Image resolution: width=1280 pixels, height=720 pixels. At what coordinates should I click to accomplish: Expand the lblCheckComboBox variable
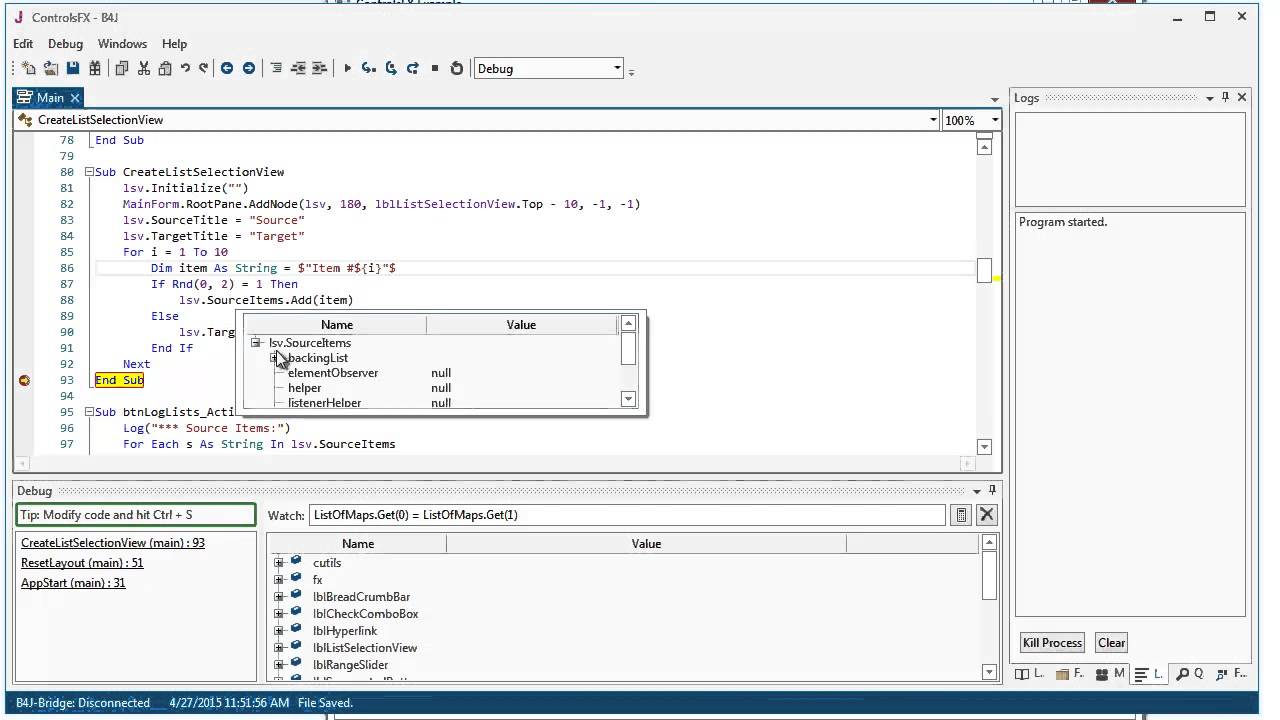coord(279,613)
